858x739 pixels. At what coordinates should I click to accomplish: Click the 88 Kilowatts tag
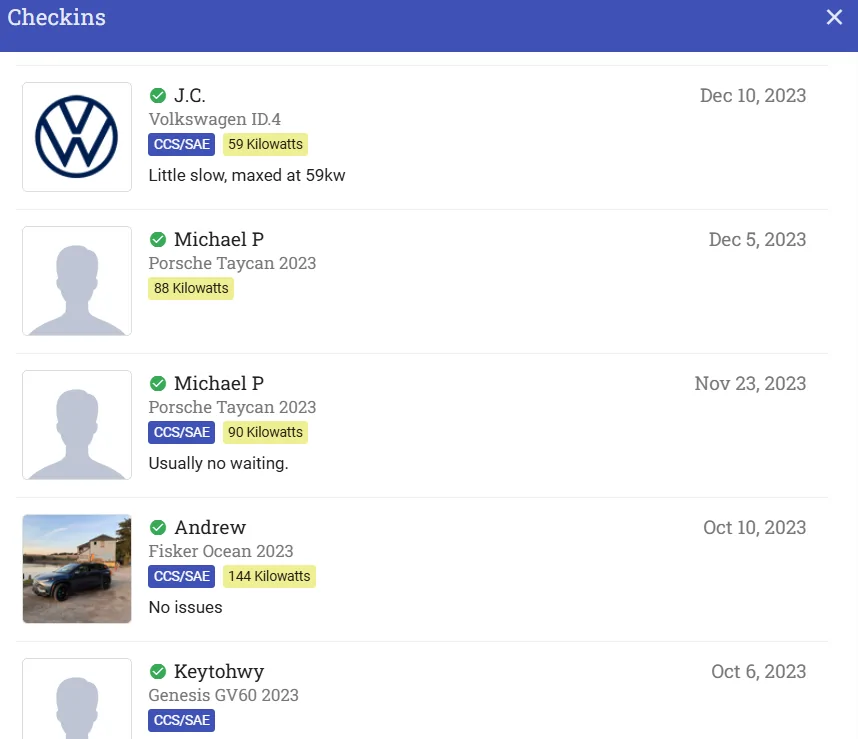coord(191,288)
